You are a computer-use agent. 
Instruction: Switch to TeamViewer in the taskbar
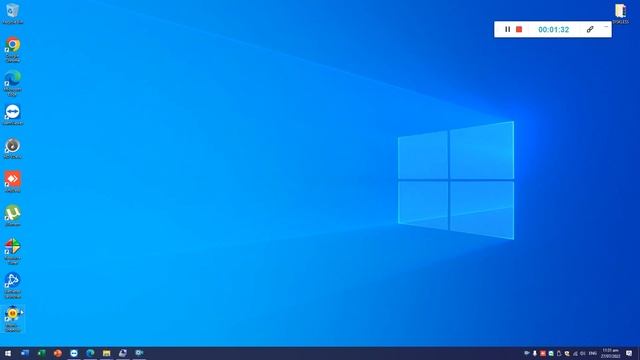[74, 353]
